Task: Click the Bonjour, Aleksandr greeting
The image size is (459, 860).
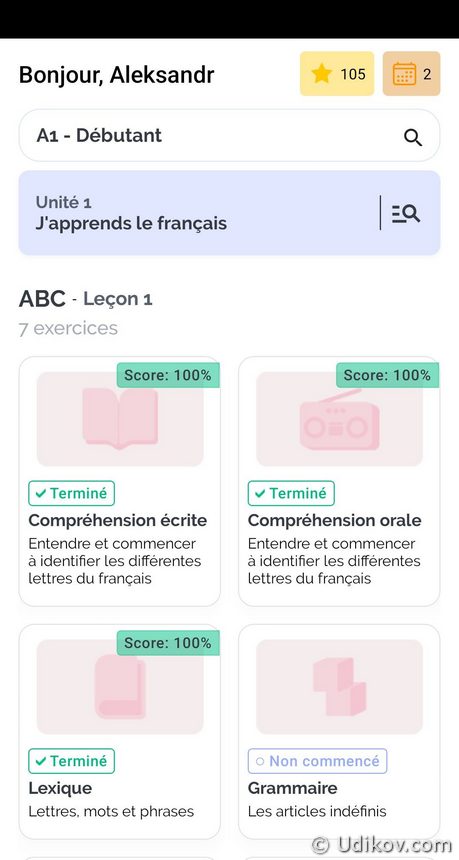Action: (117, 75)
